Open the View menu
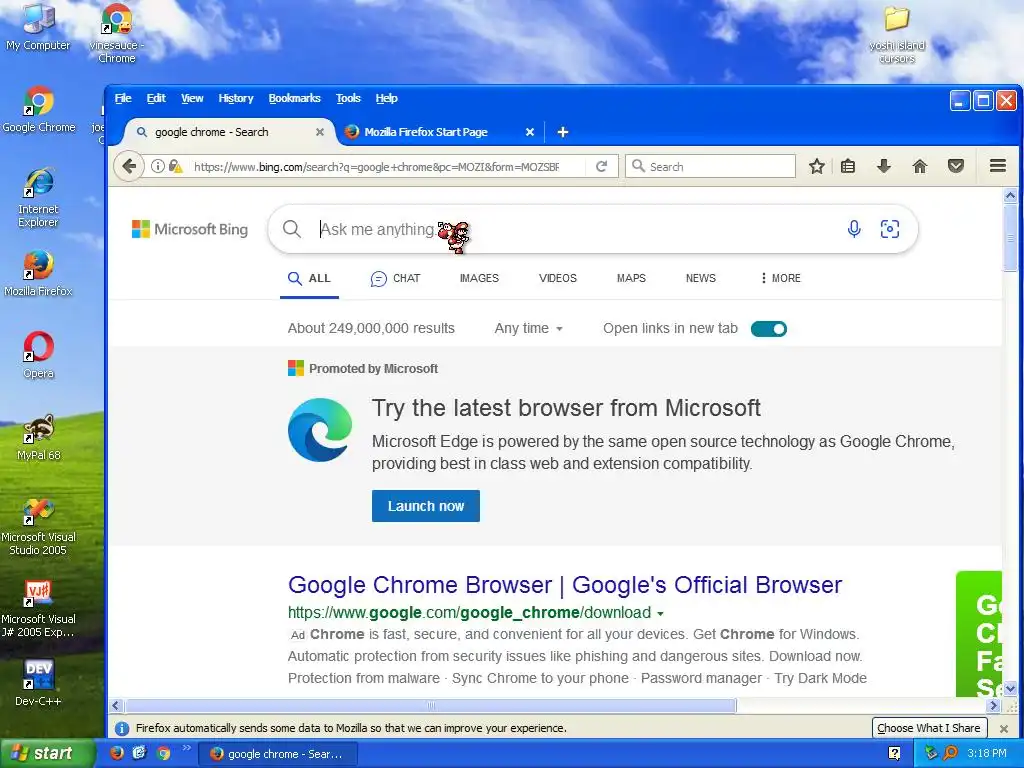This screenshot has height=768, width=1024. coord(192,98)
